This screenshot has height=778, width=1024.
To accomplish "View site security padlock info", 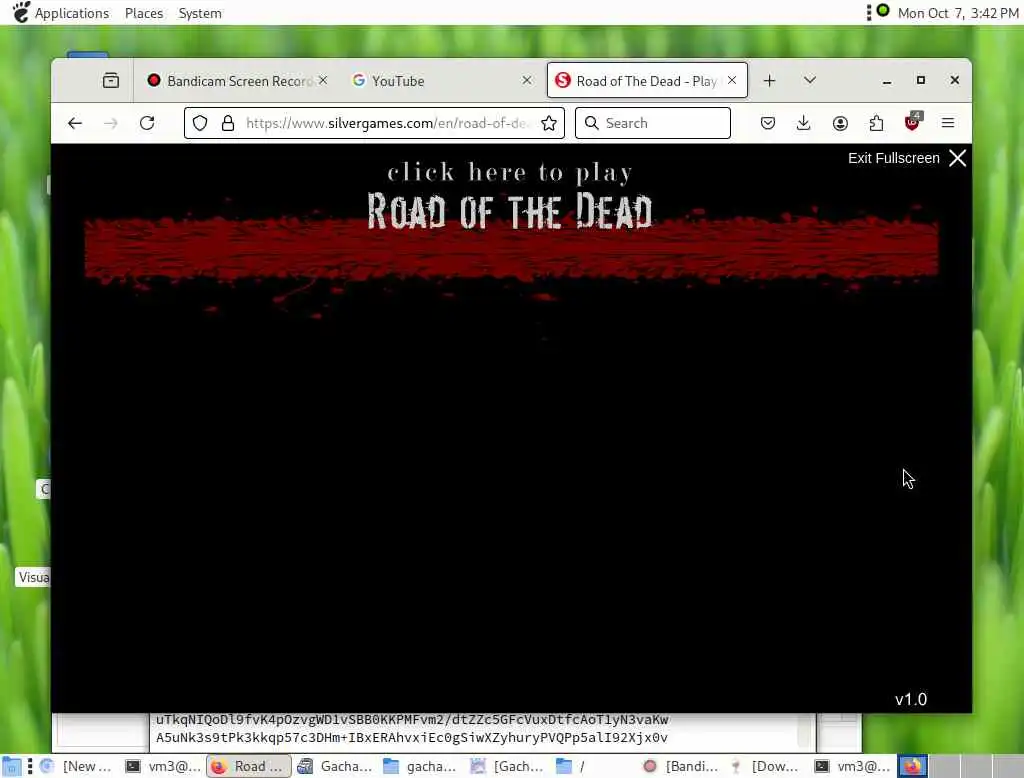I will pos(228,123).
